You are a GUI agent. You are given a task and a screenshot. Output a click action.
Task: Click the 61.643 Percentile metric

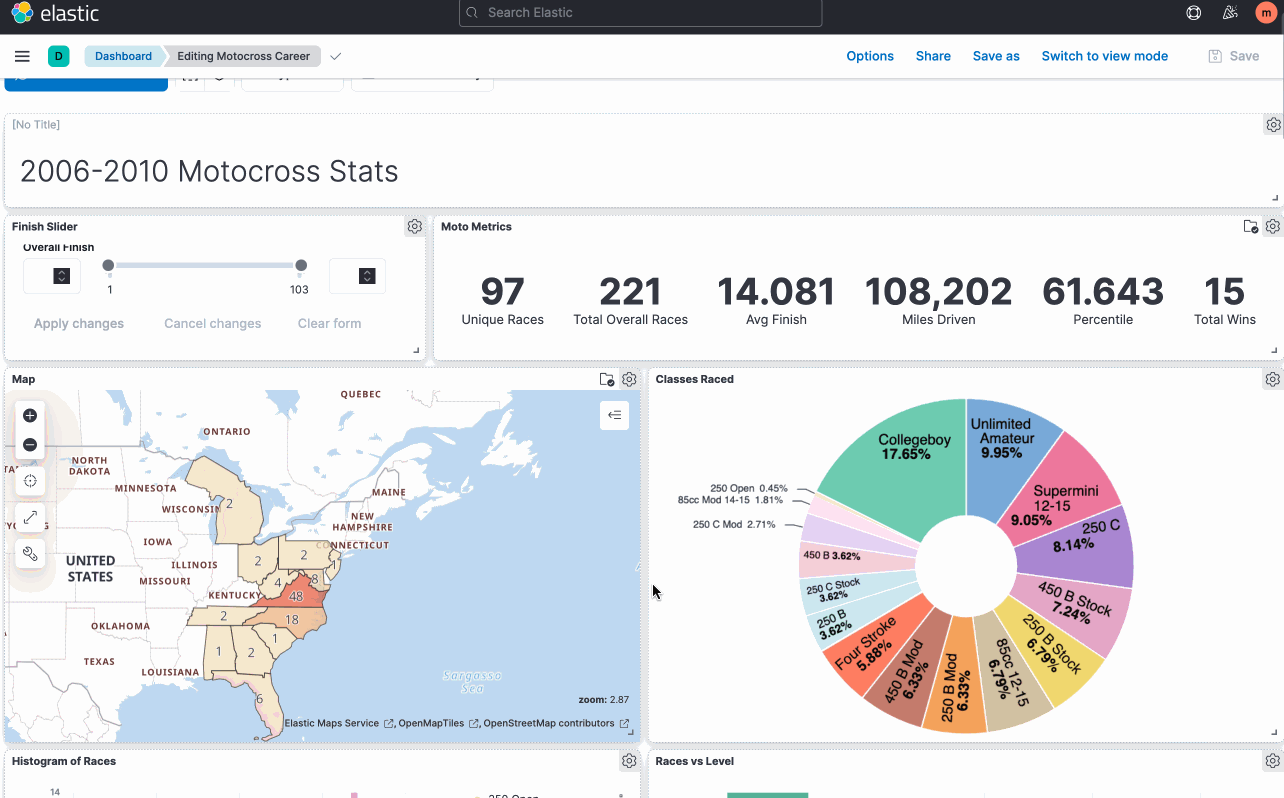(x=1103, y=300)
